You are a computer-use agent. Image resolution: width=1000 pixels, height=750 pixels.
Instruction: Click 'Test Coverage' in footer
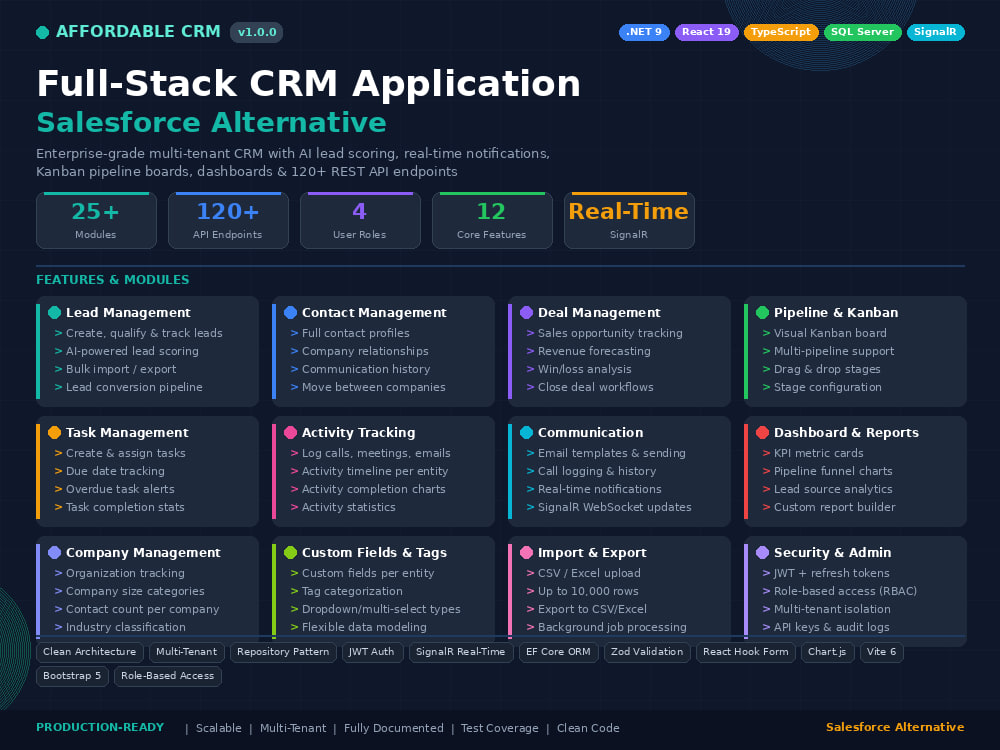[x=499, y=728]
